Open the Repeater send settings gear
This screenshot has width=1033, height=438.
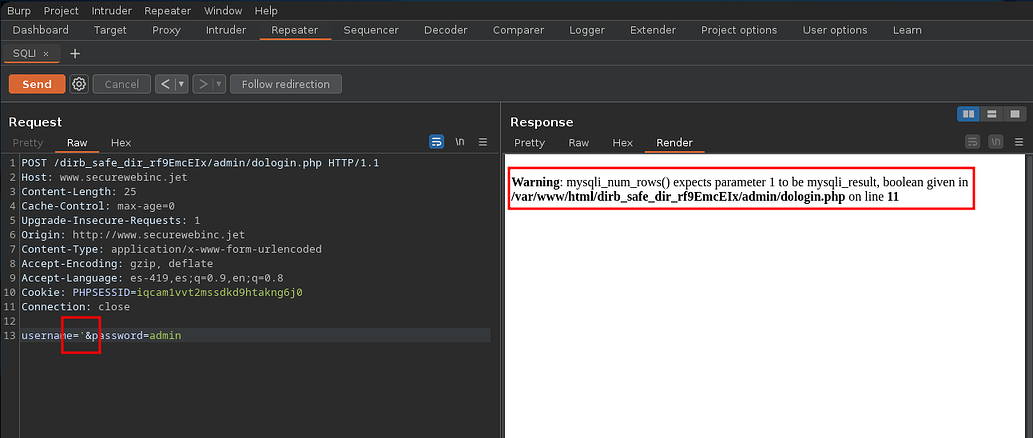click(x=79, y=84)
